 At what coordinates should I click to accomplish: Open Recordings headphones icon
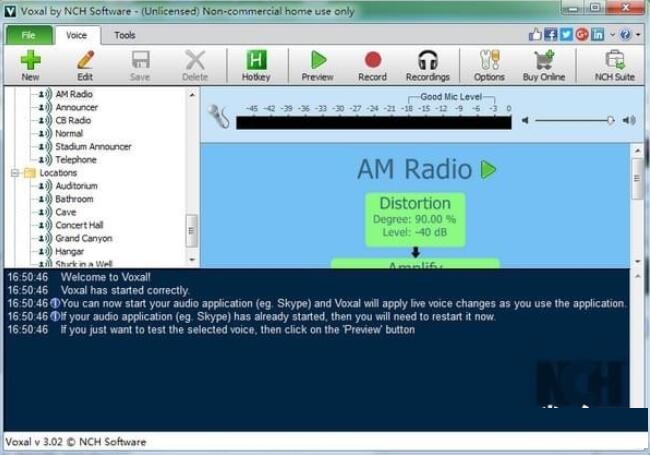coord(427,60)
